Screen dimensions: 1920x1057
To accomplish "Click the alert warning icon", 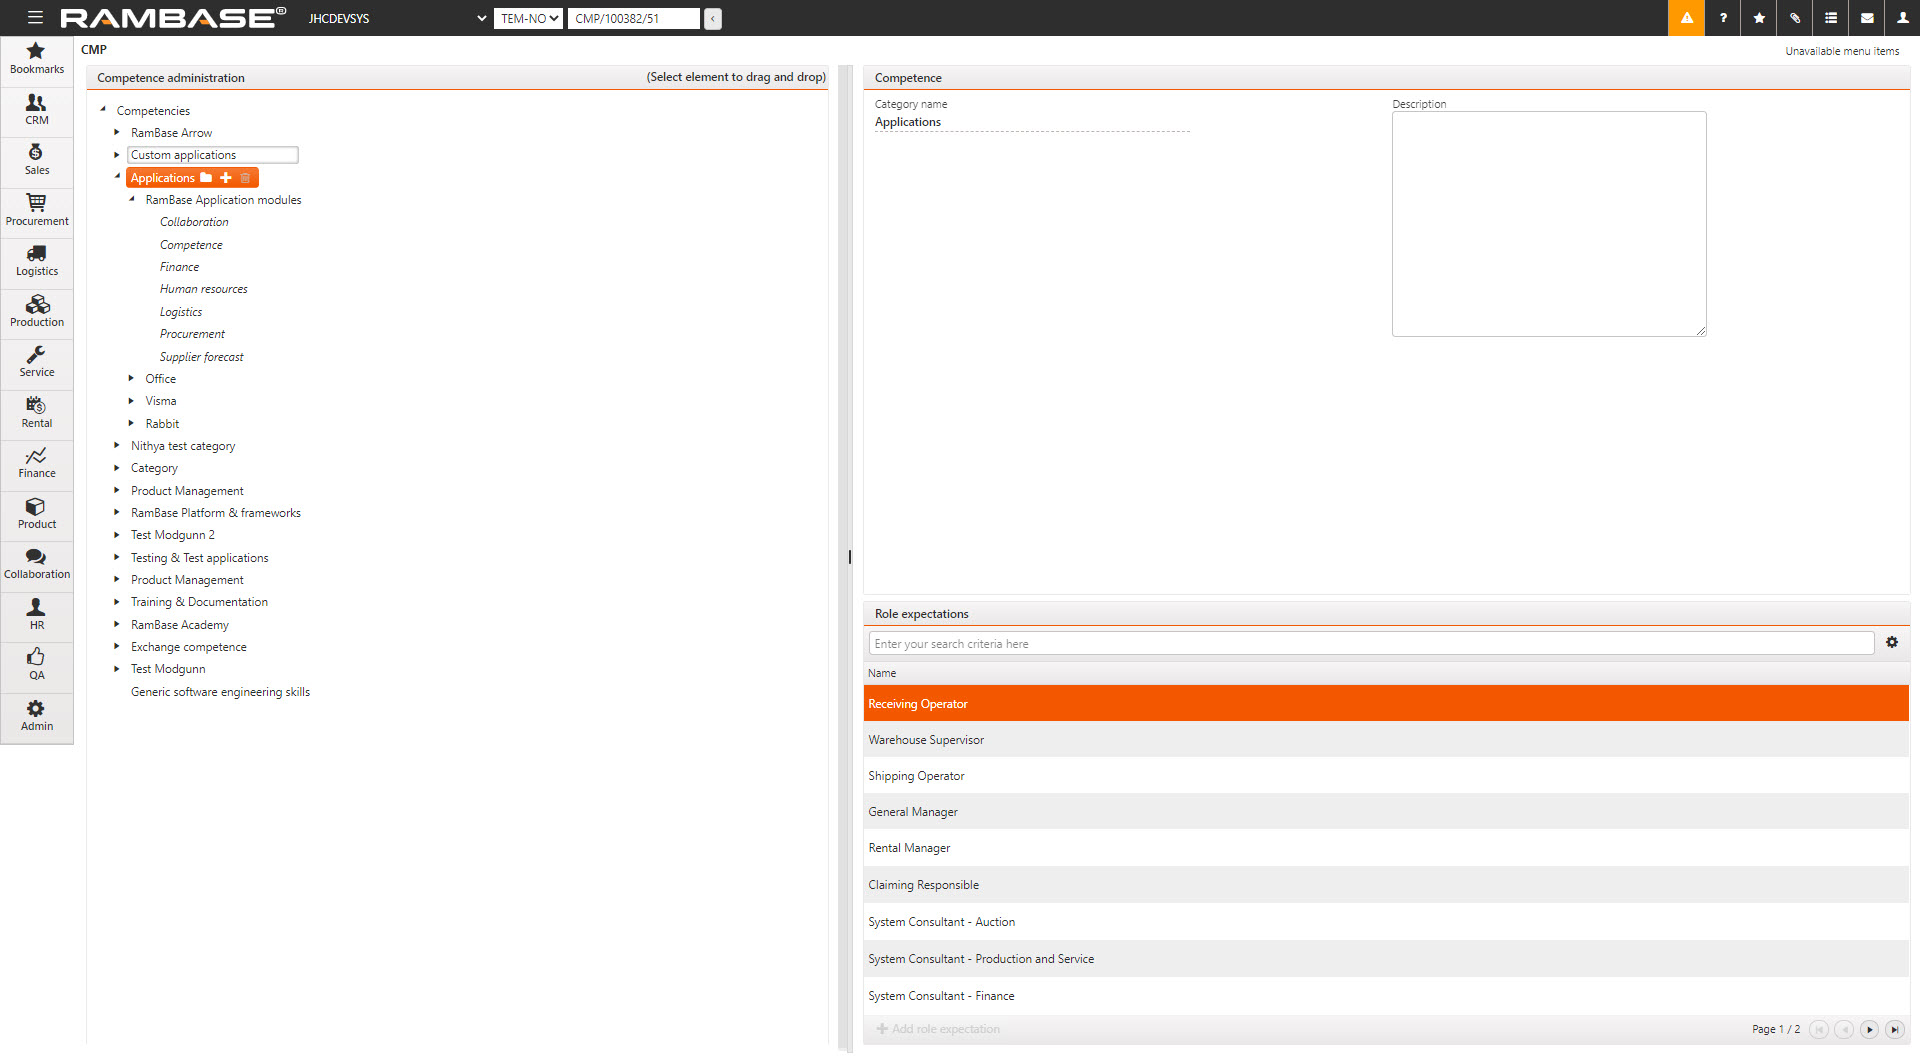I will point(1686,18).
